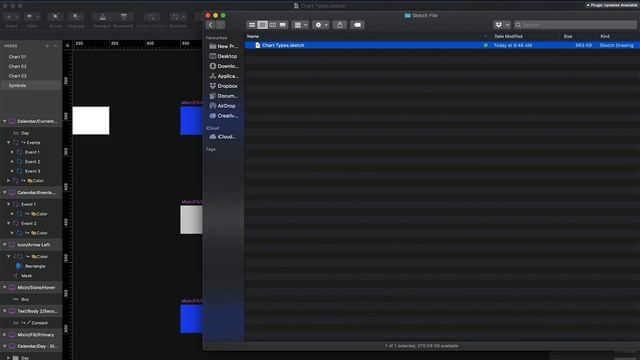Collapse the Icon/Arrow Left symbol group
640x360 pixels.
coord(4,244)
